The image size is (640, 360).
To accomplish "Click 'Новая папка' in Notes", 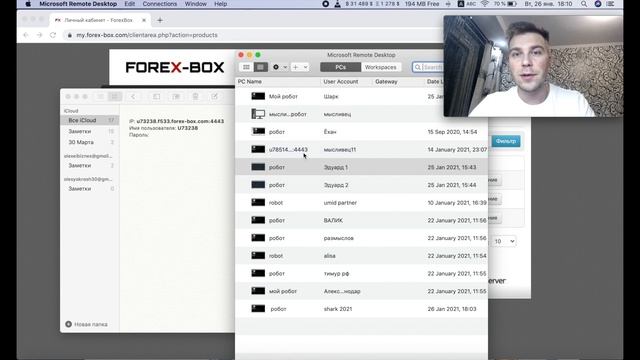I will point(87,324).
